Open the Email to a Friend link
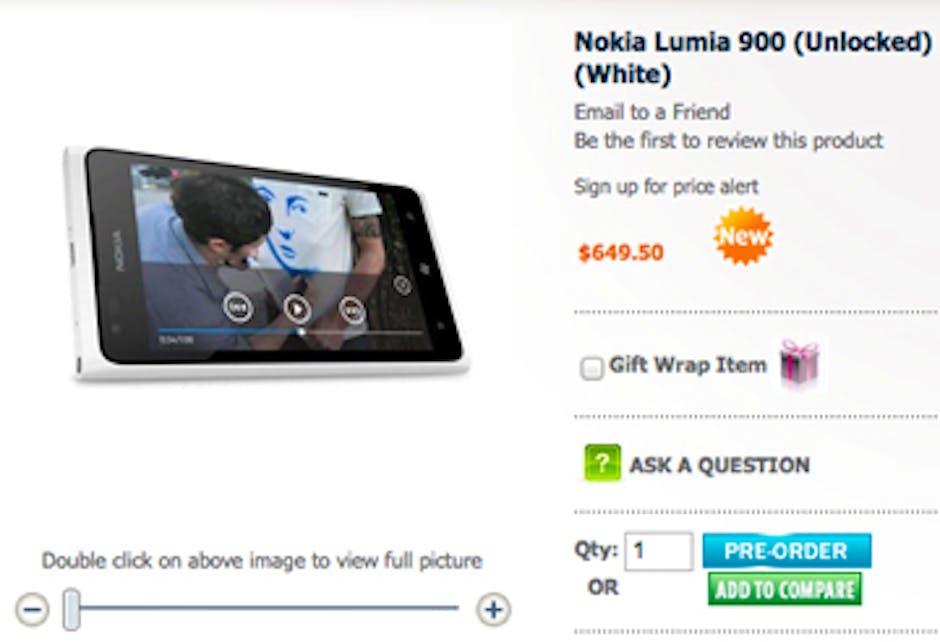This screenshot has height=642, width=940. (652, 112)
